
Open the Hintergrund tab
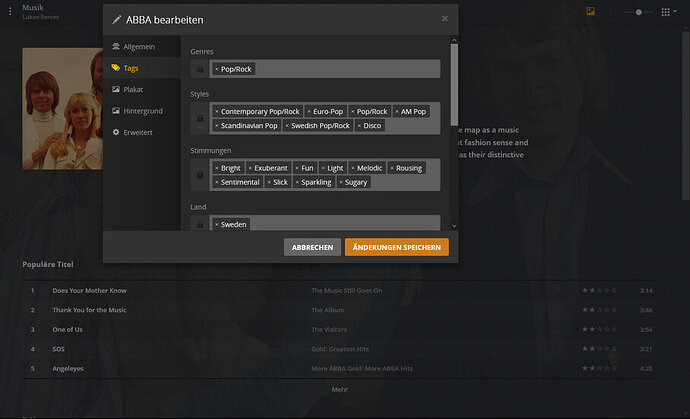(142, 111)
